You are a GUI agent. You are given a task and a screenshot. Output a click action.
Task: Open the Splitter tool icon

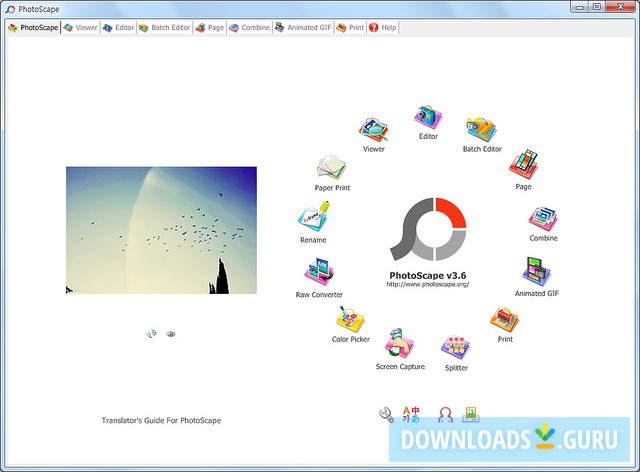456,347
